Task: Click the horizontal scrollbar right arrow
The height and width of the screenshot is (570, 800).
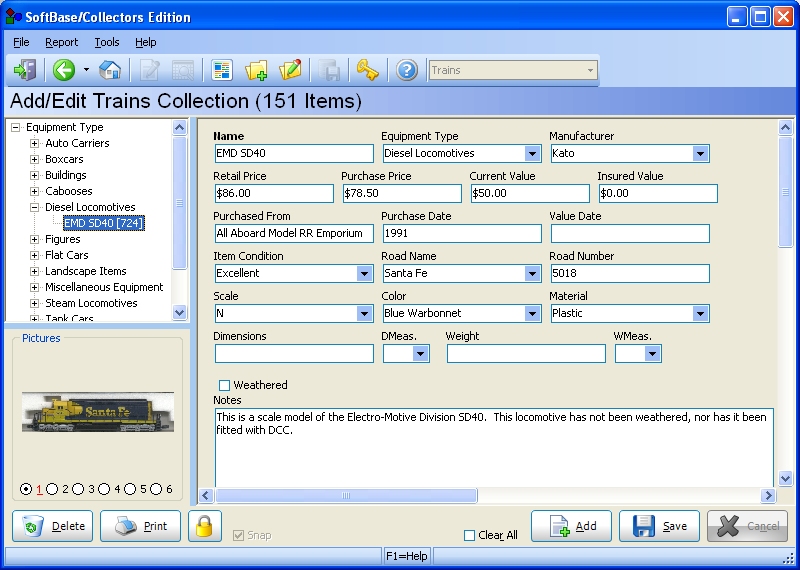Action: [768, 495]
